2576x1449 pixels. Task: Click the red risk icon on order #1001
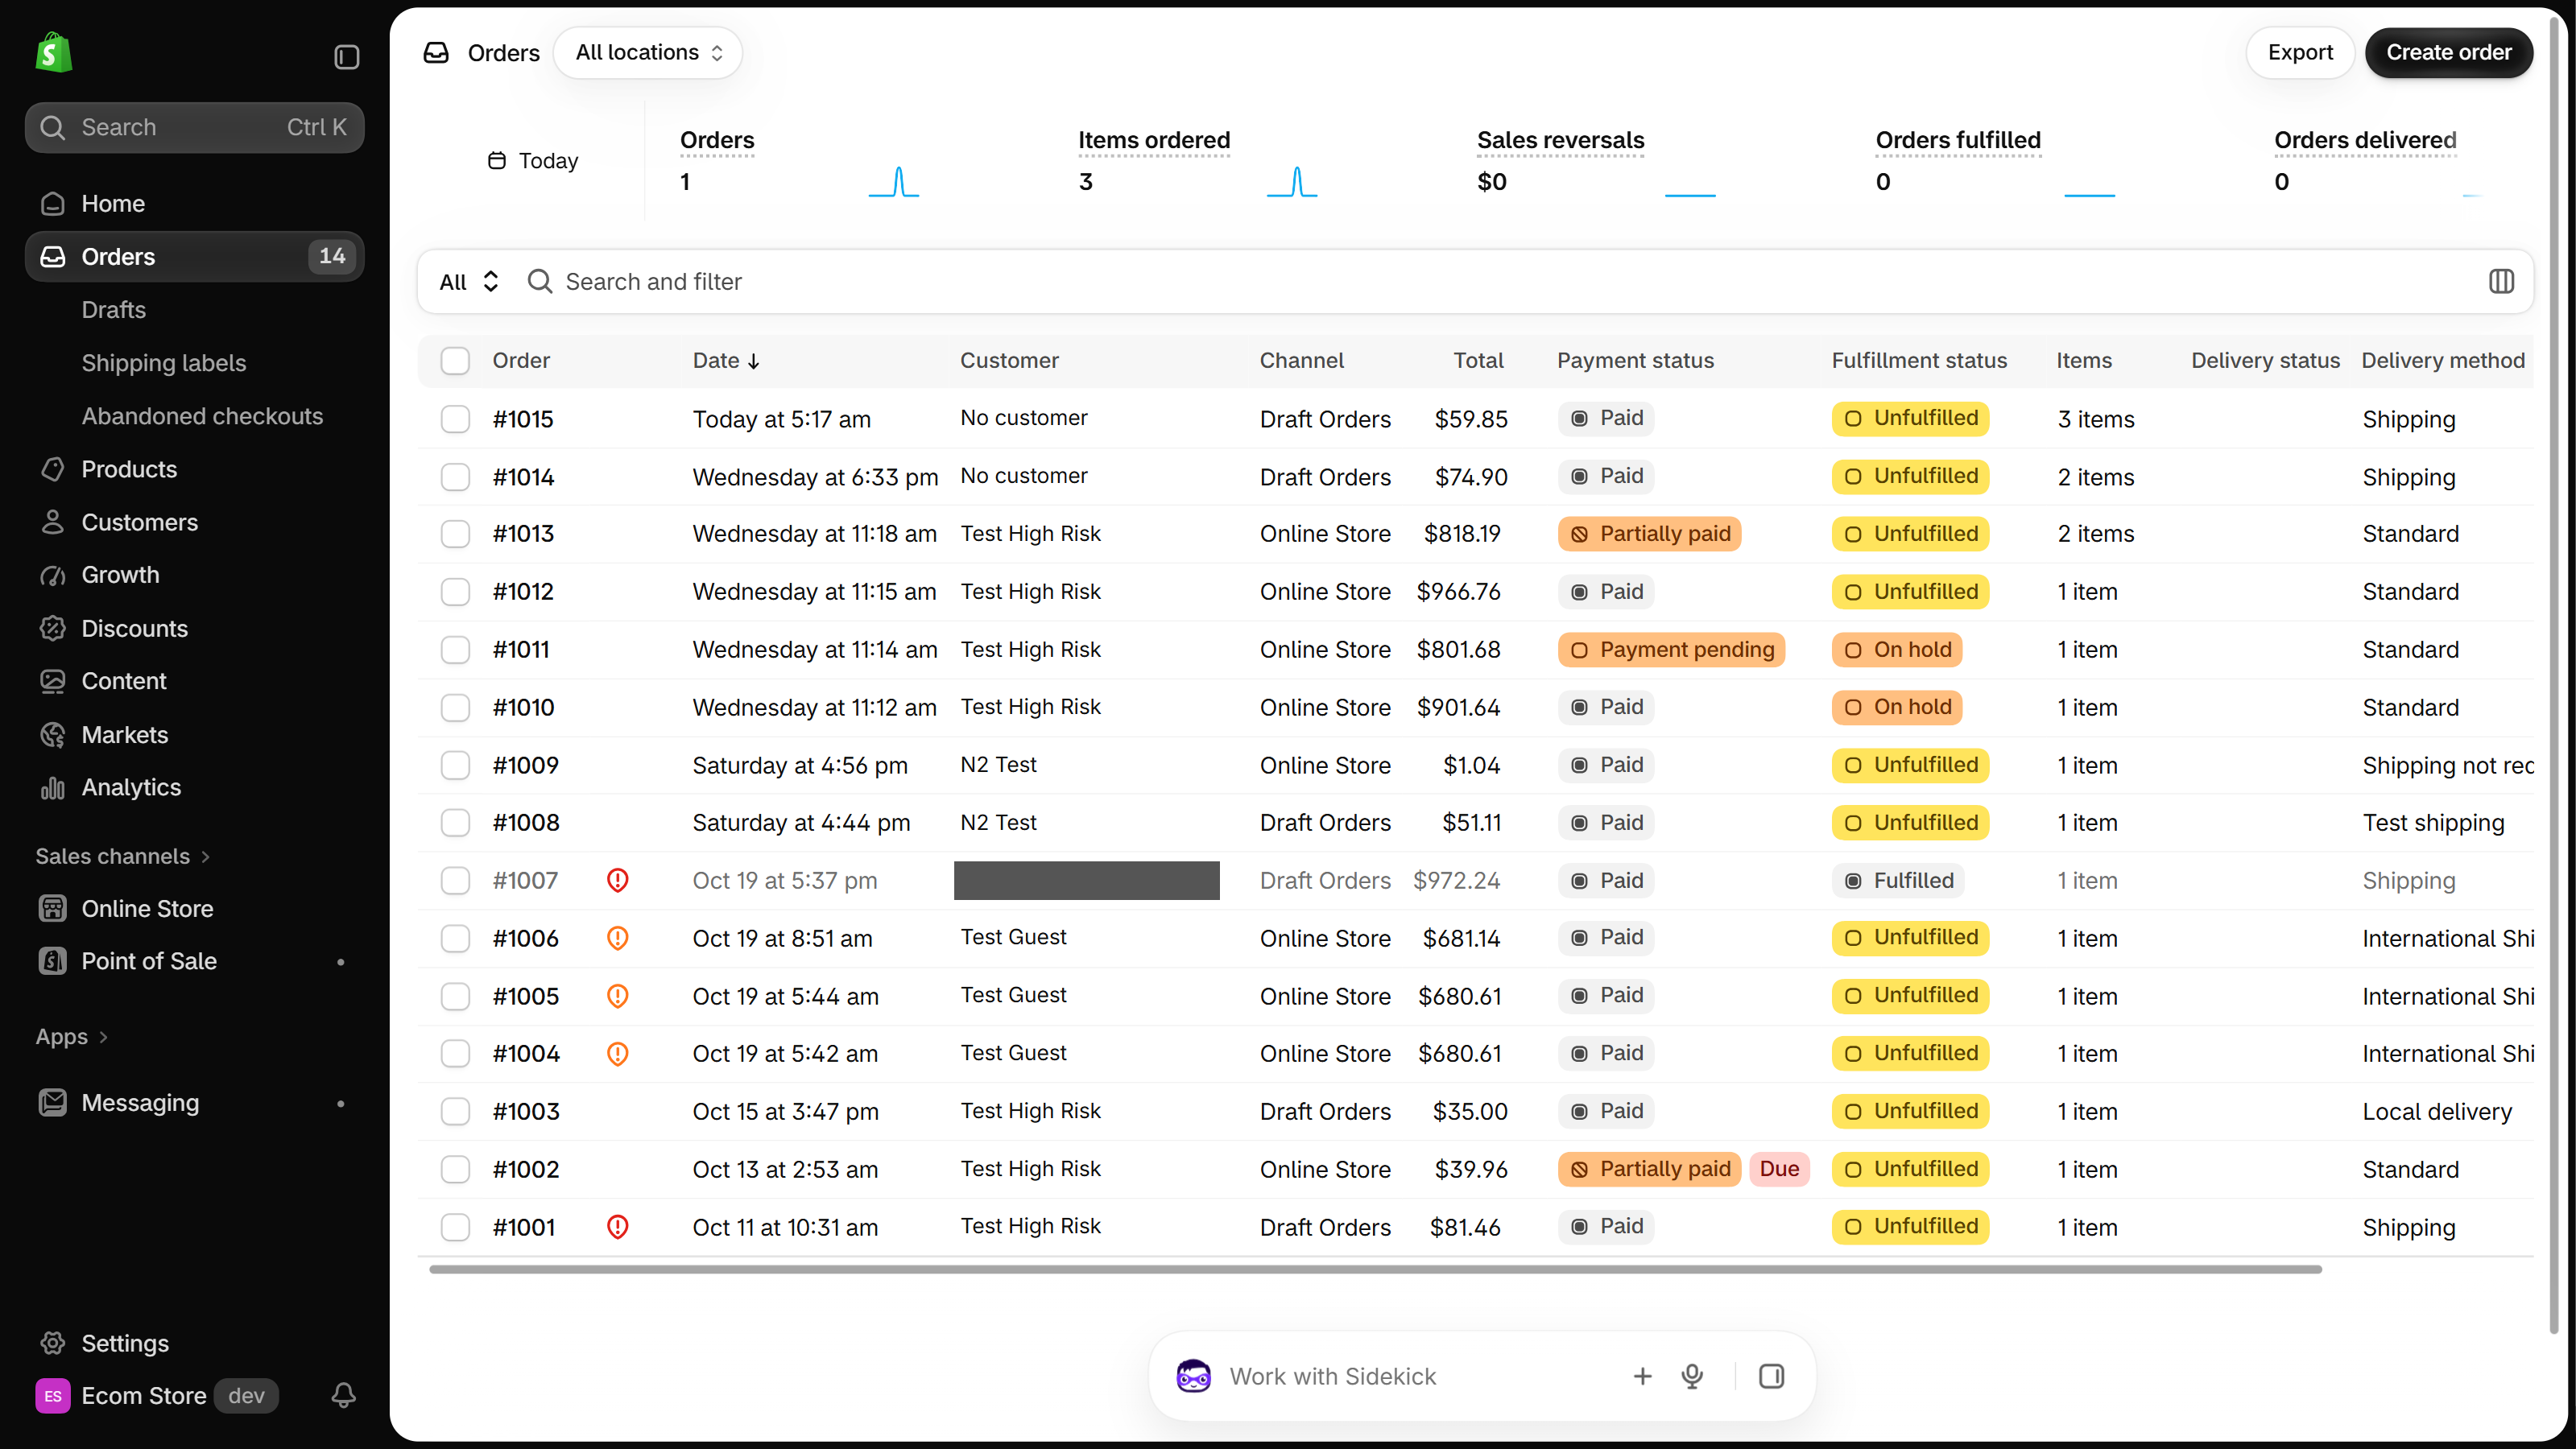click(618, 1227)
